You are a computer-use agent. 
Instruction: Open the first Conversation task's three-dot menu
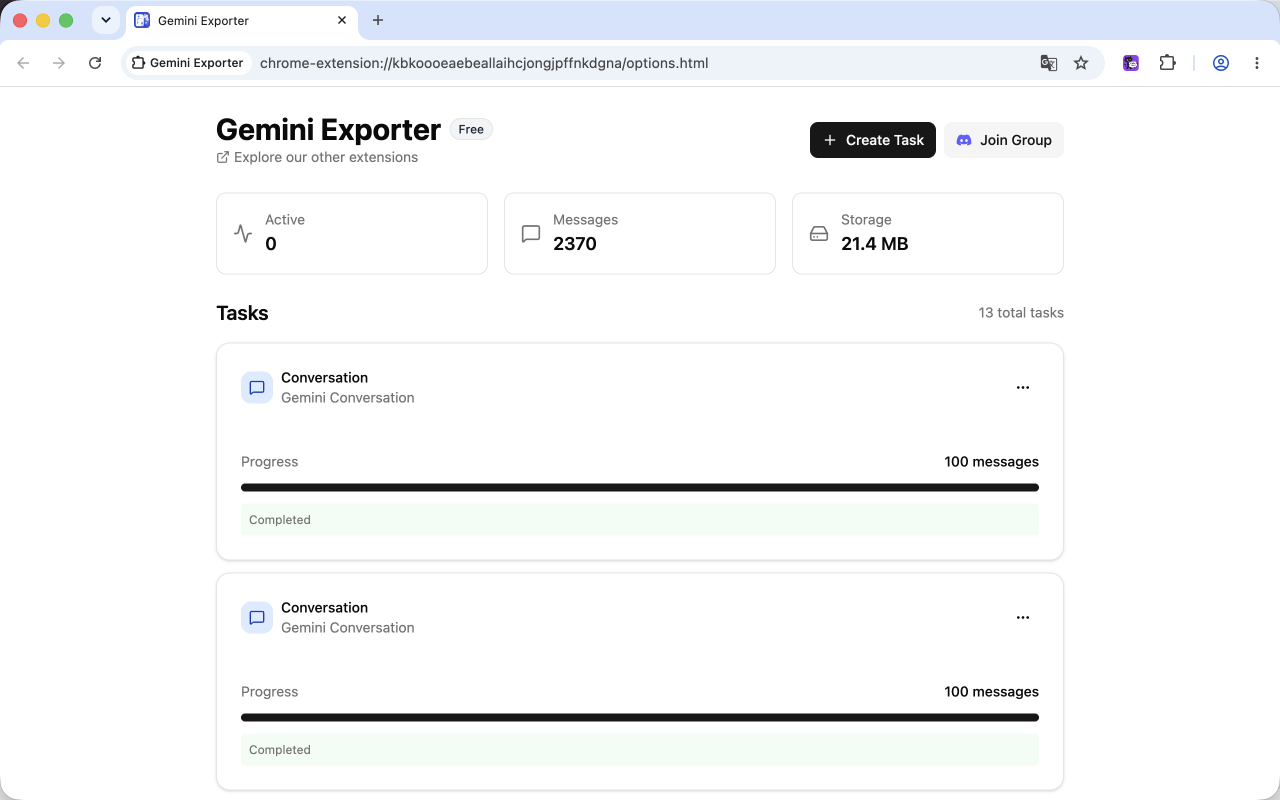point(1022,387)
